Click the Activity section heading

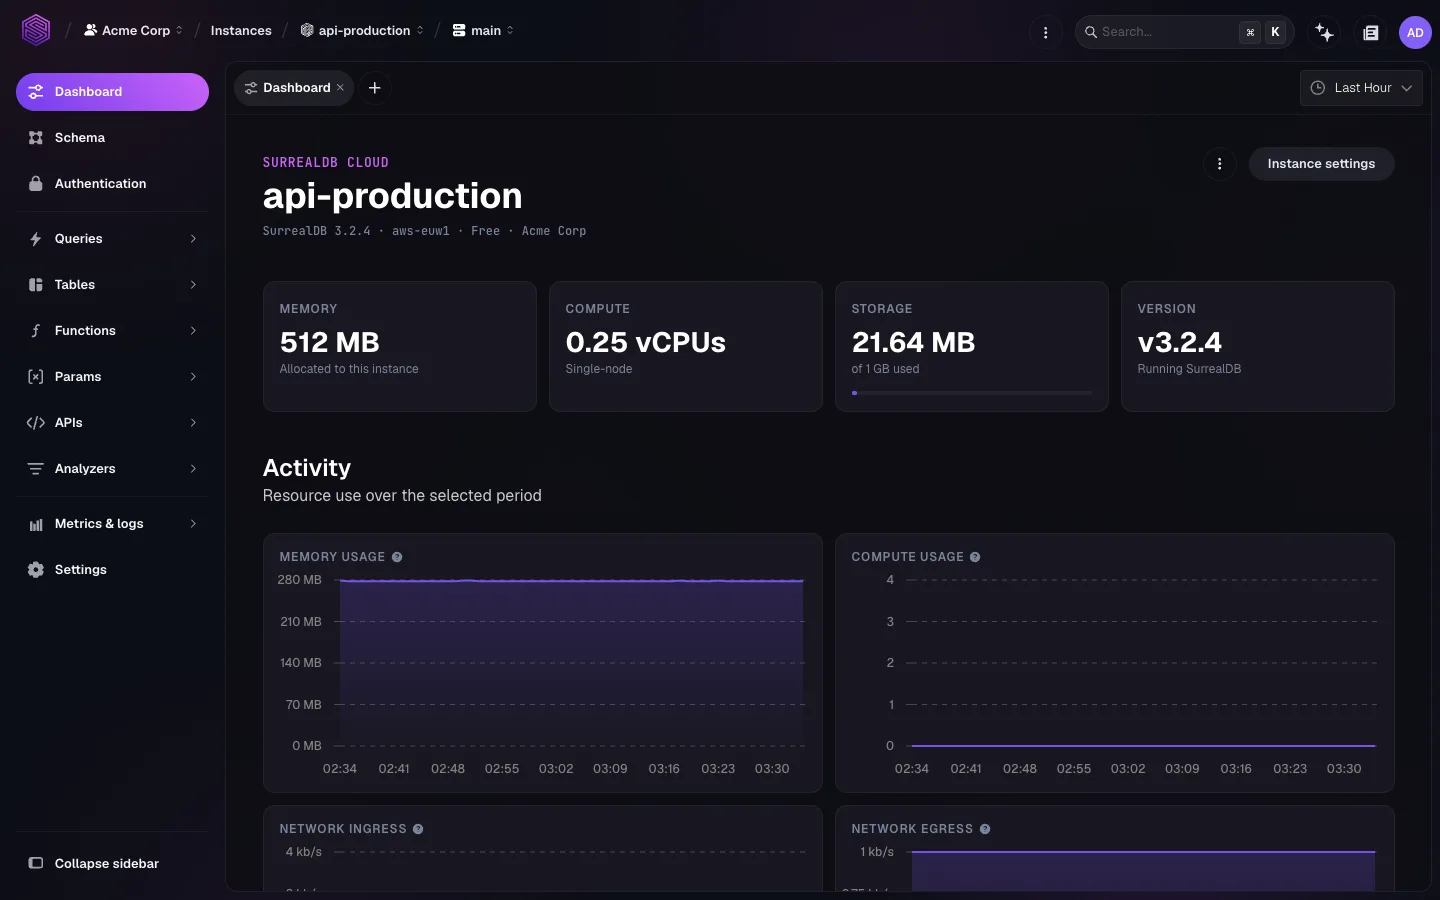pyautogui.click(x=306, y=468)
